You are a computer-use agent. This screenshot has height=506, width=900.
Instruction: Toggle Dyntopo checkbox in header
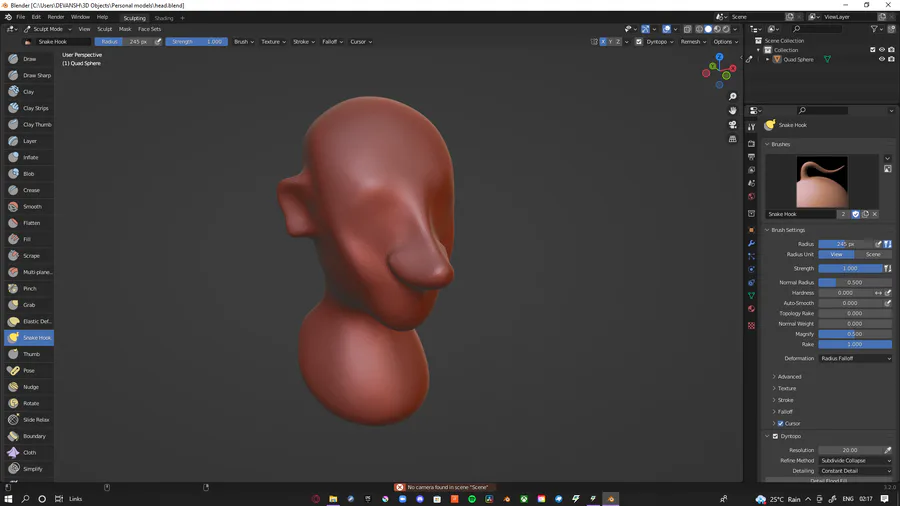639,42
